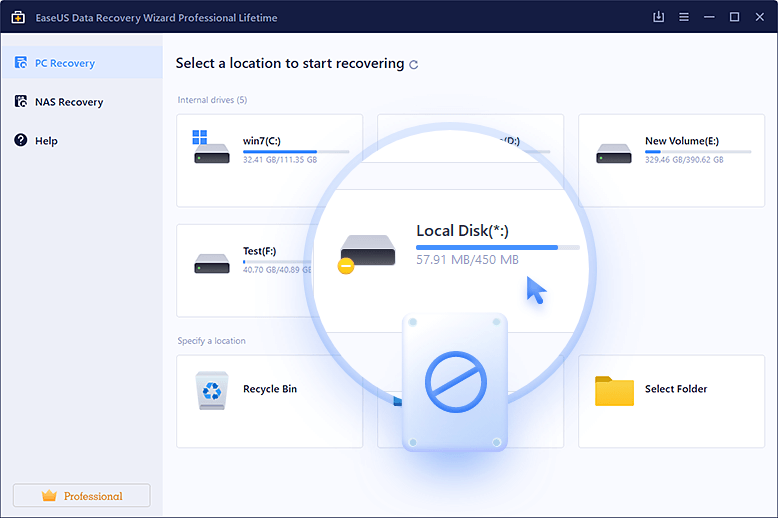Click the Recycle Bin label text
This screenshot has height=518, width=778.
click(x=270, y=389)
